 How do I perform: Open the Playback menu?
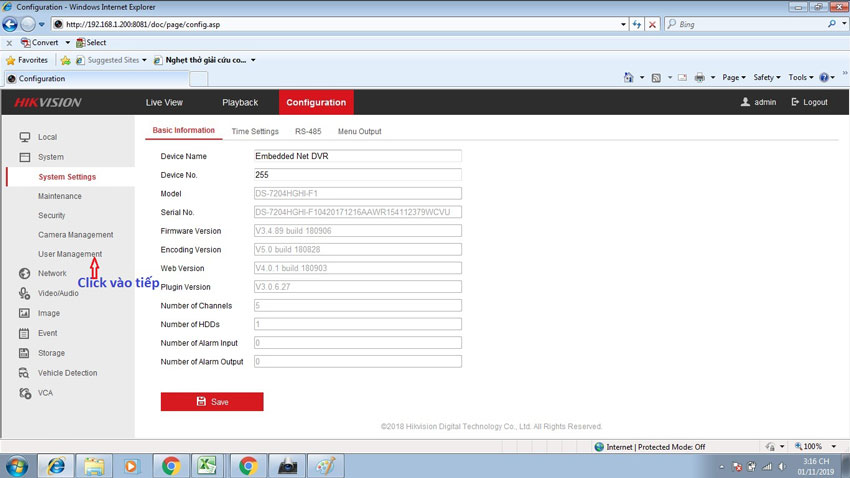coord(240,102)
